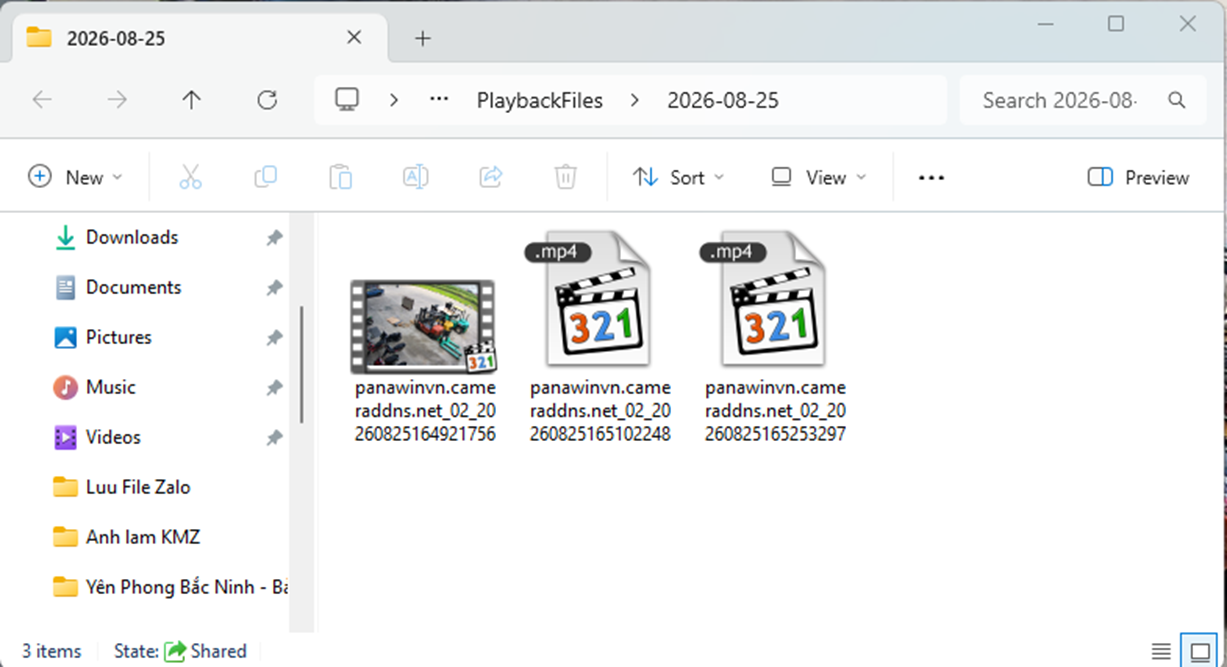This screenshot has width=1227, height=667.
Task: Unpin Music using its pin icon
Action: coord(274,388)
